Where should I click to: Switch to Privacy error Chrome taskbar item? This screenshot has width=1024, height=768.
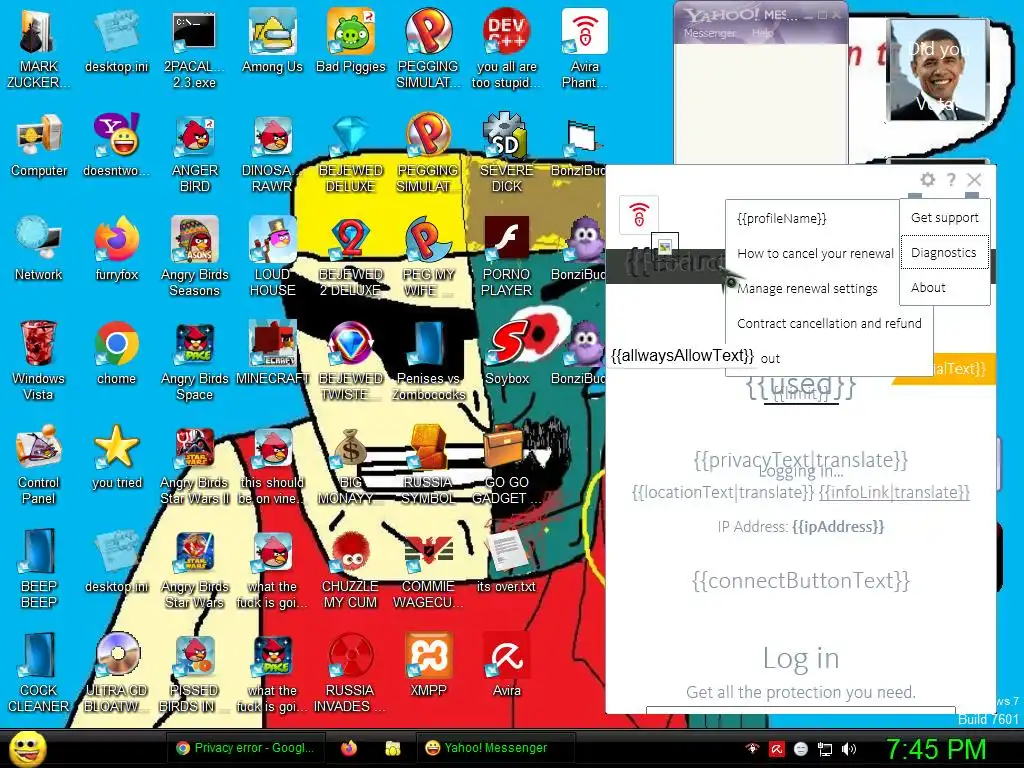point(246,748)
